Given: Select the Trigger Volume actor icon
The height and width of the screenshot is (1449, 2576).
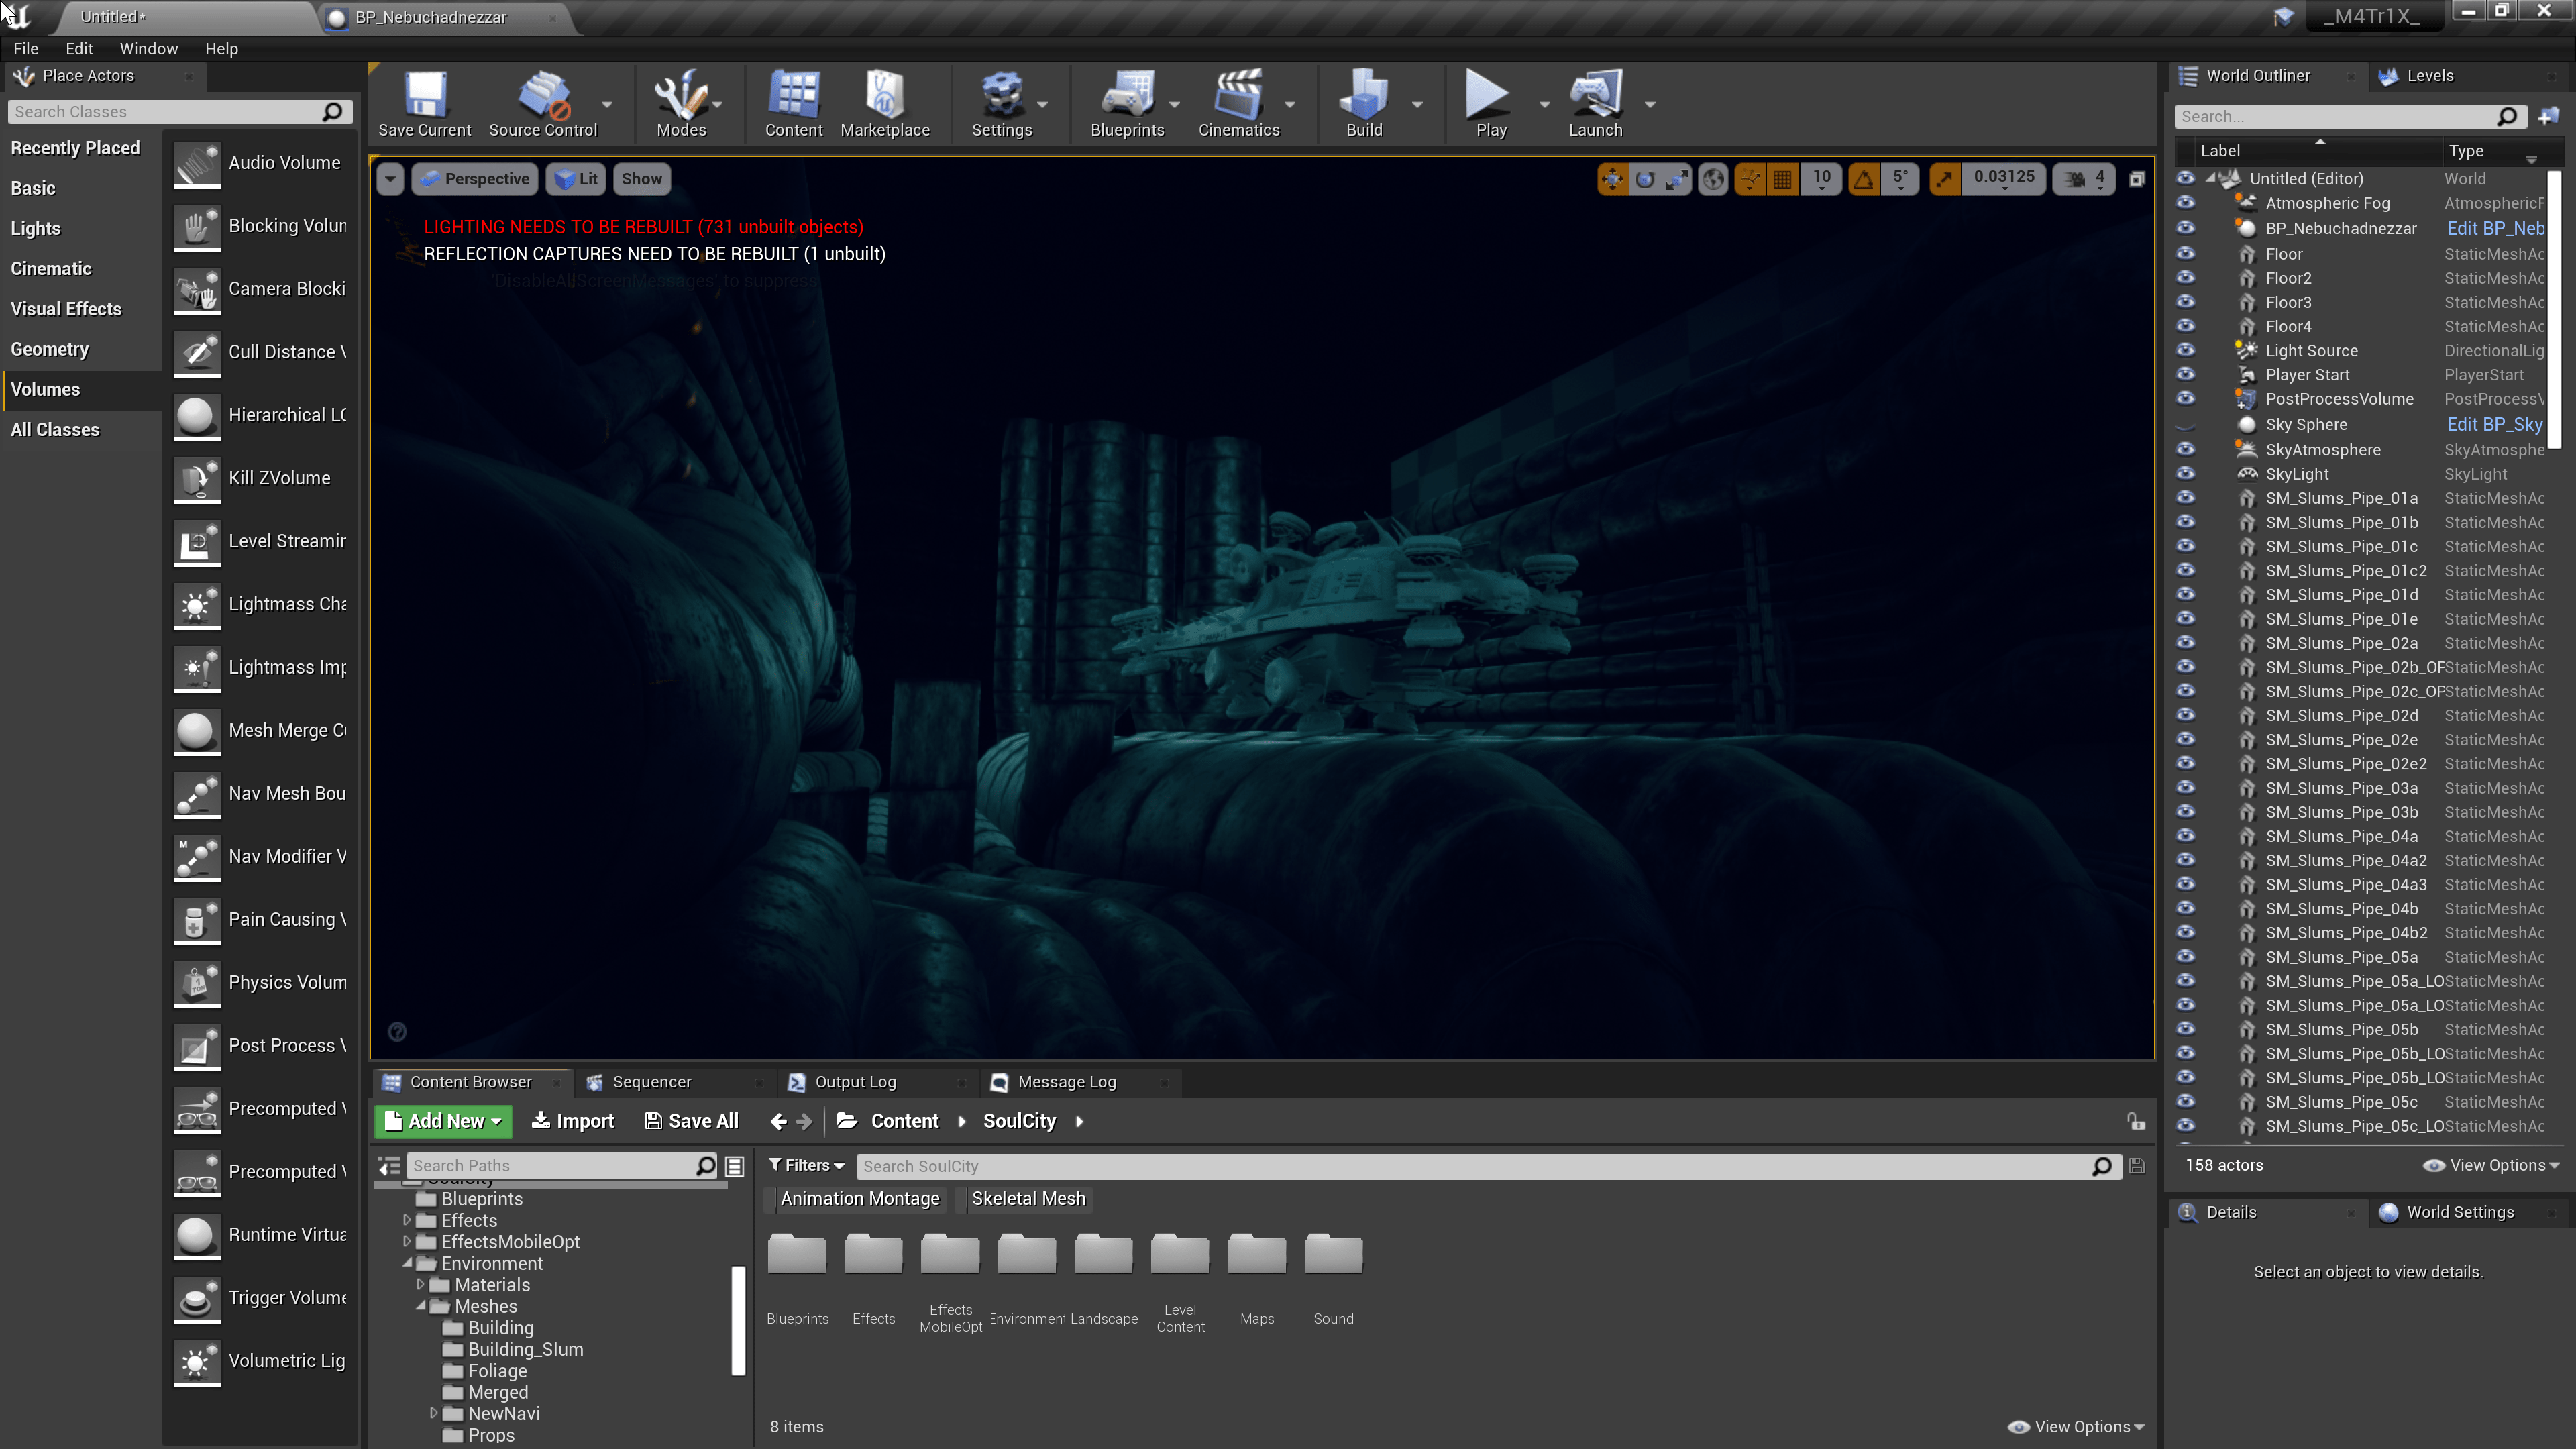Looking at the screenshot, I should (x=196, y=1298).
